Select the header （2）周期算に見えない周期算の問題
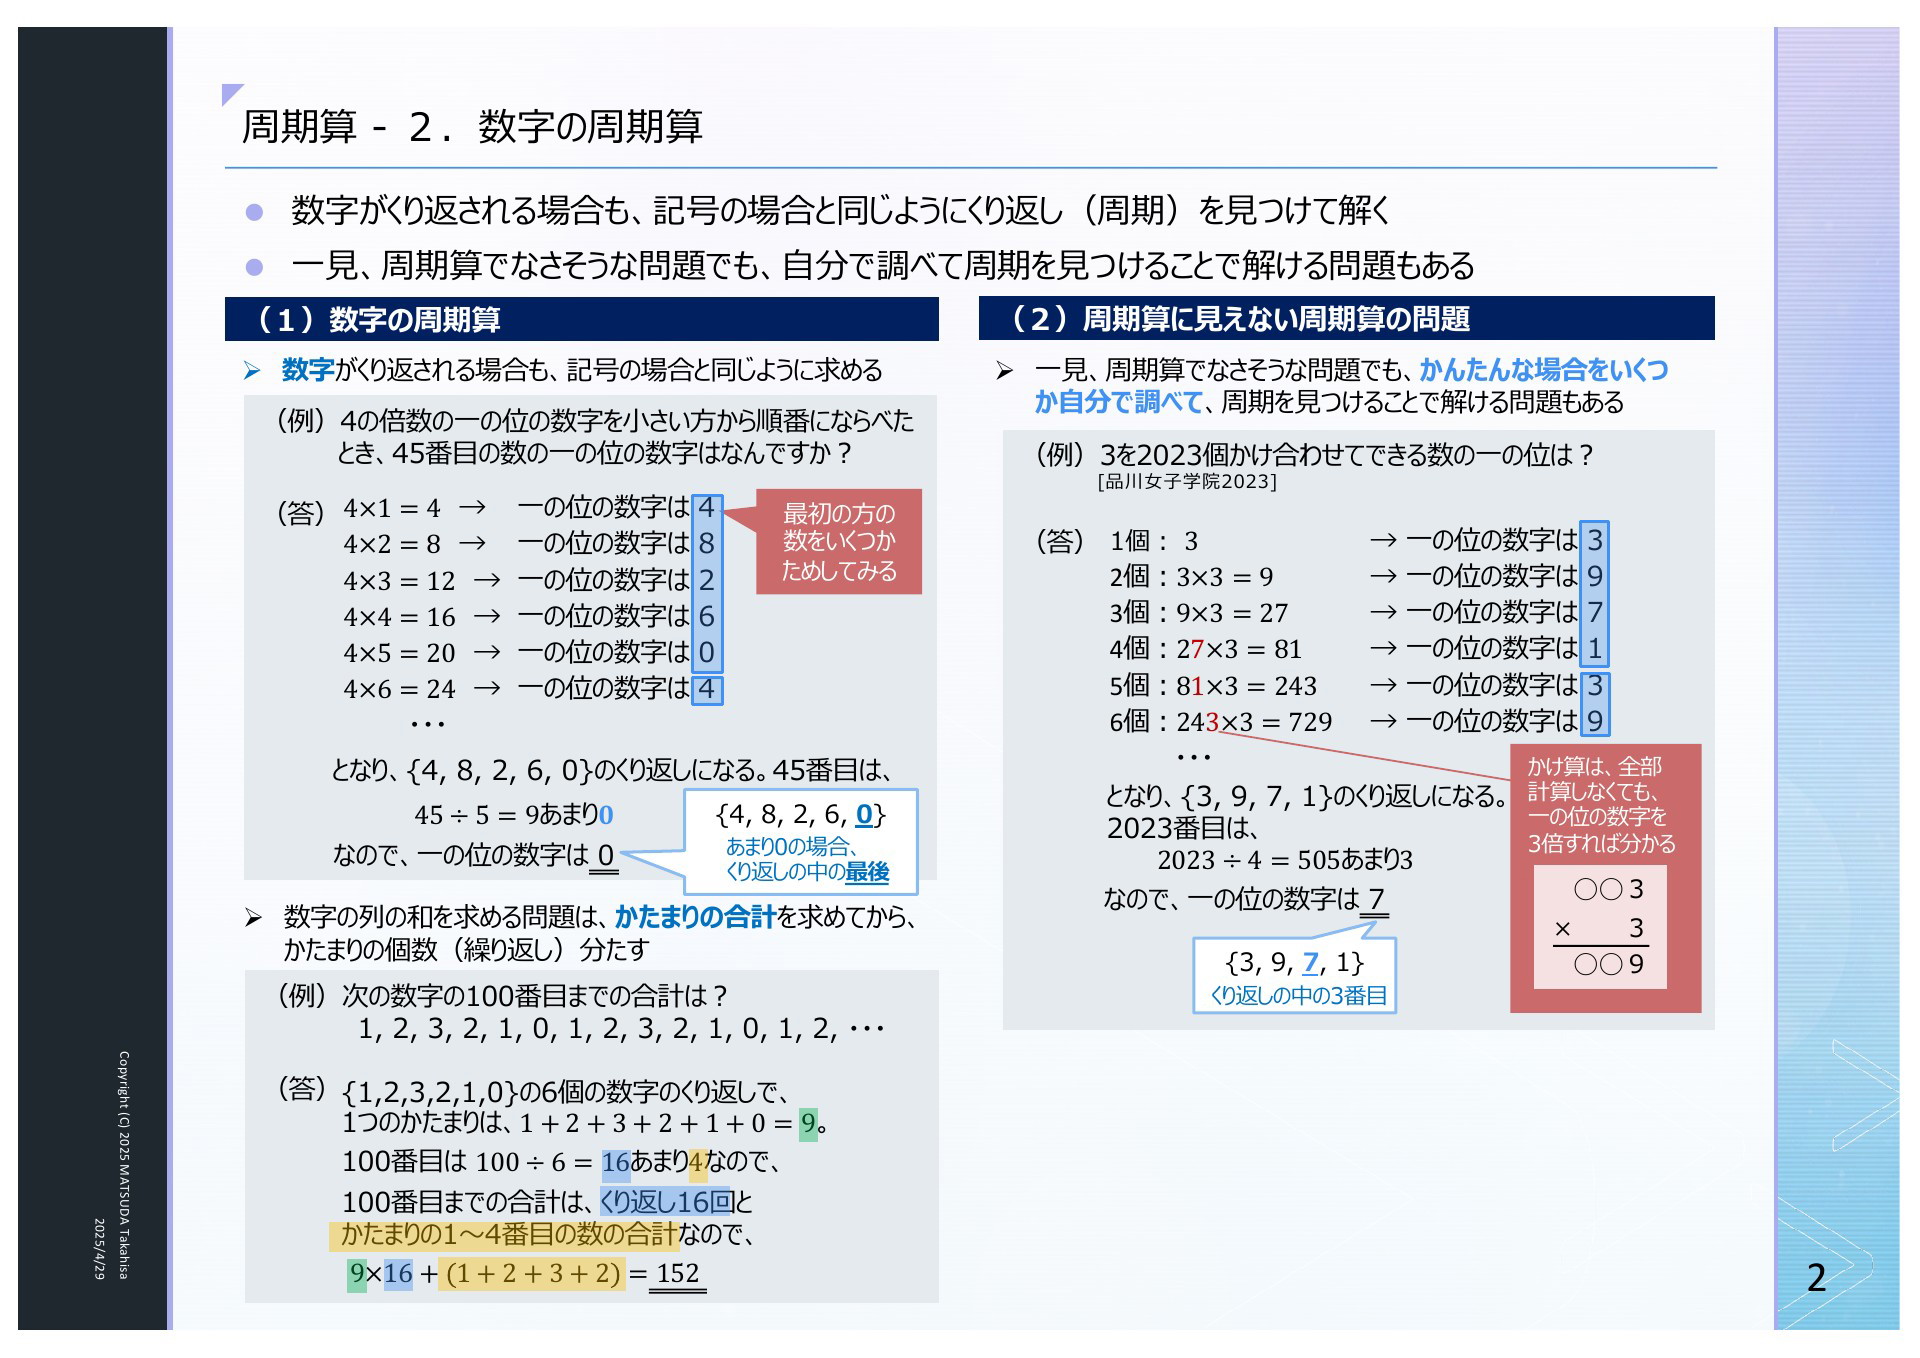The image size is (1920, 1358). click(x=1346, y=318)
